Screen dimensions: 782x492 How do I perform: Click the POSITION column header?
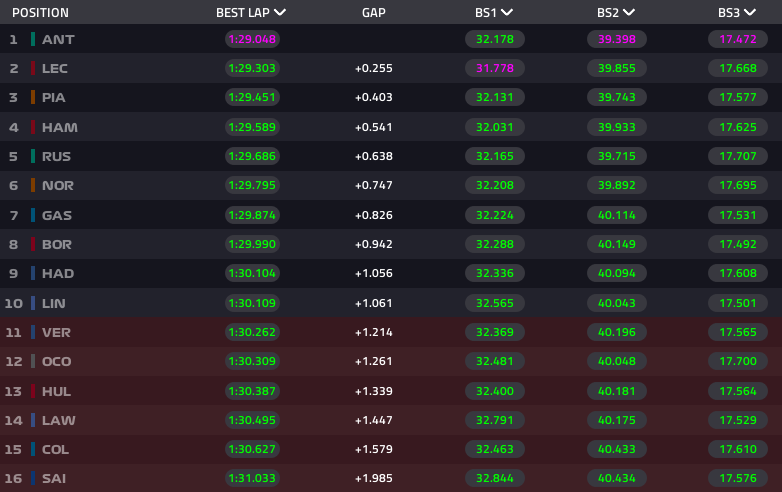coord(40,13)
